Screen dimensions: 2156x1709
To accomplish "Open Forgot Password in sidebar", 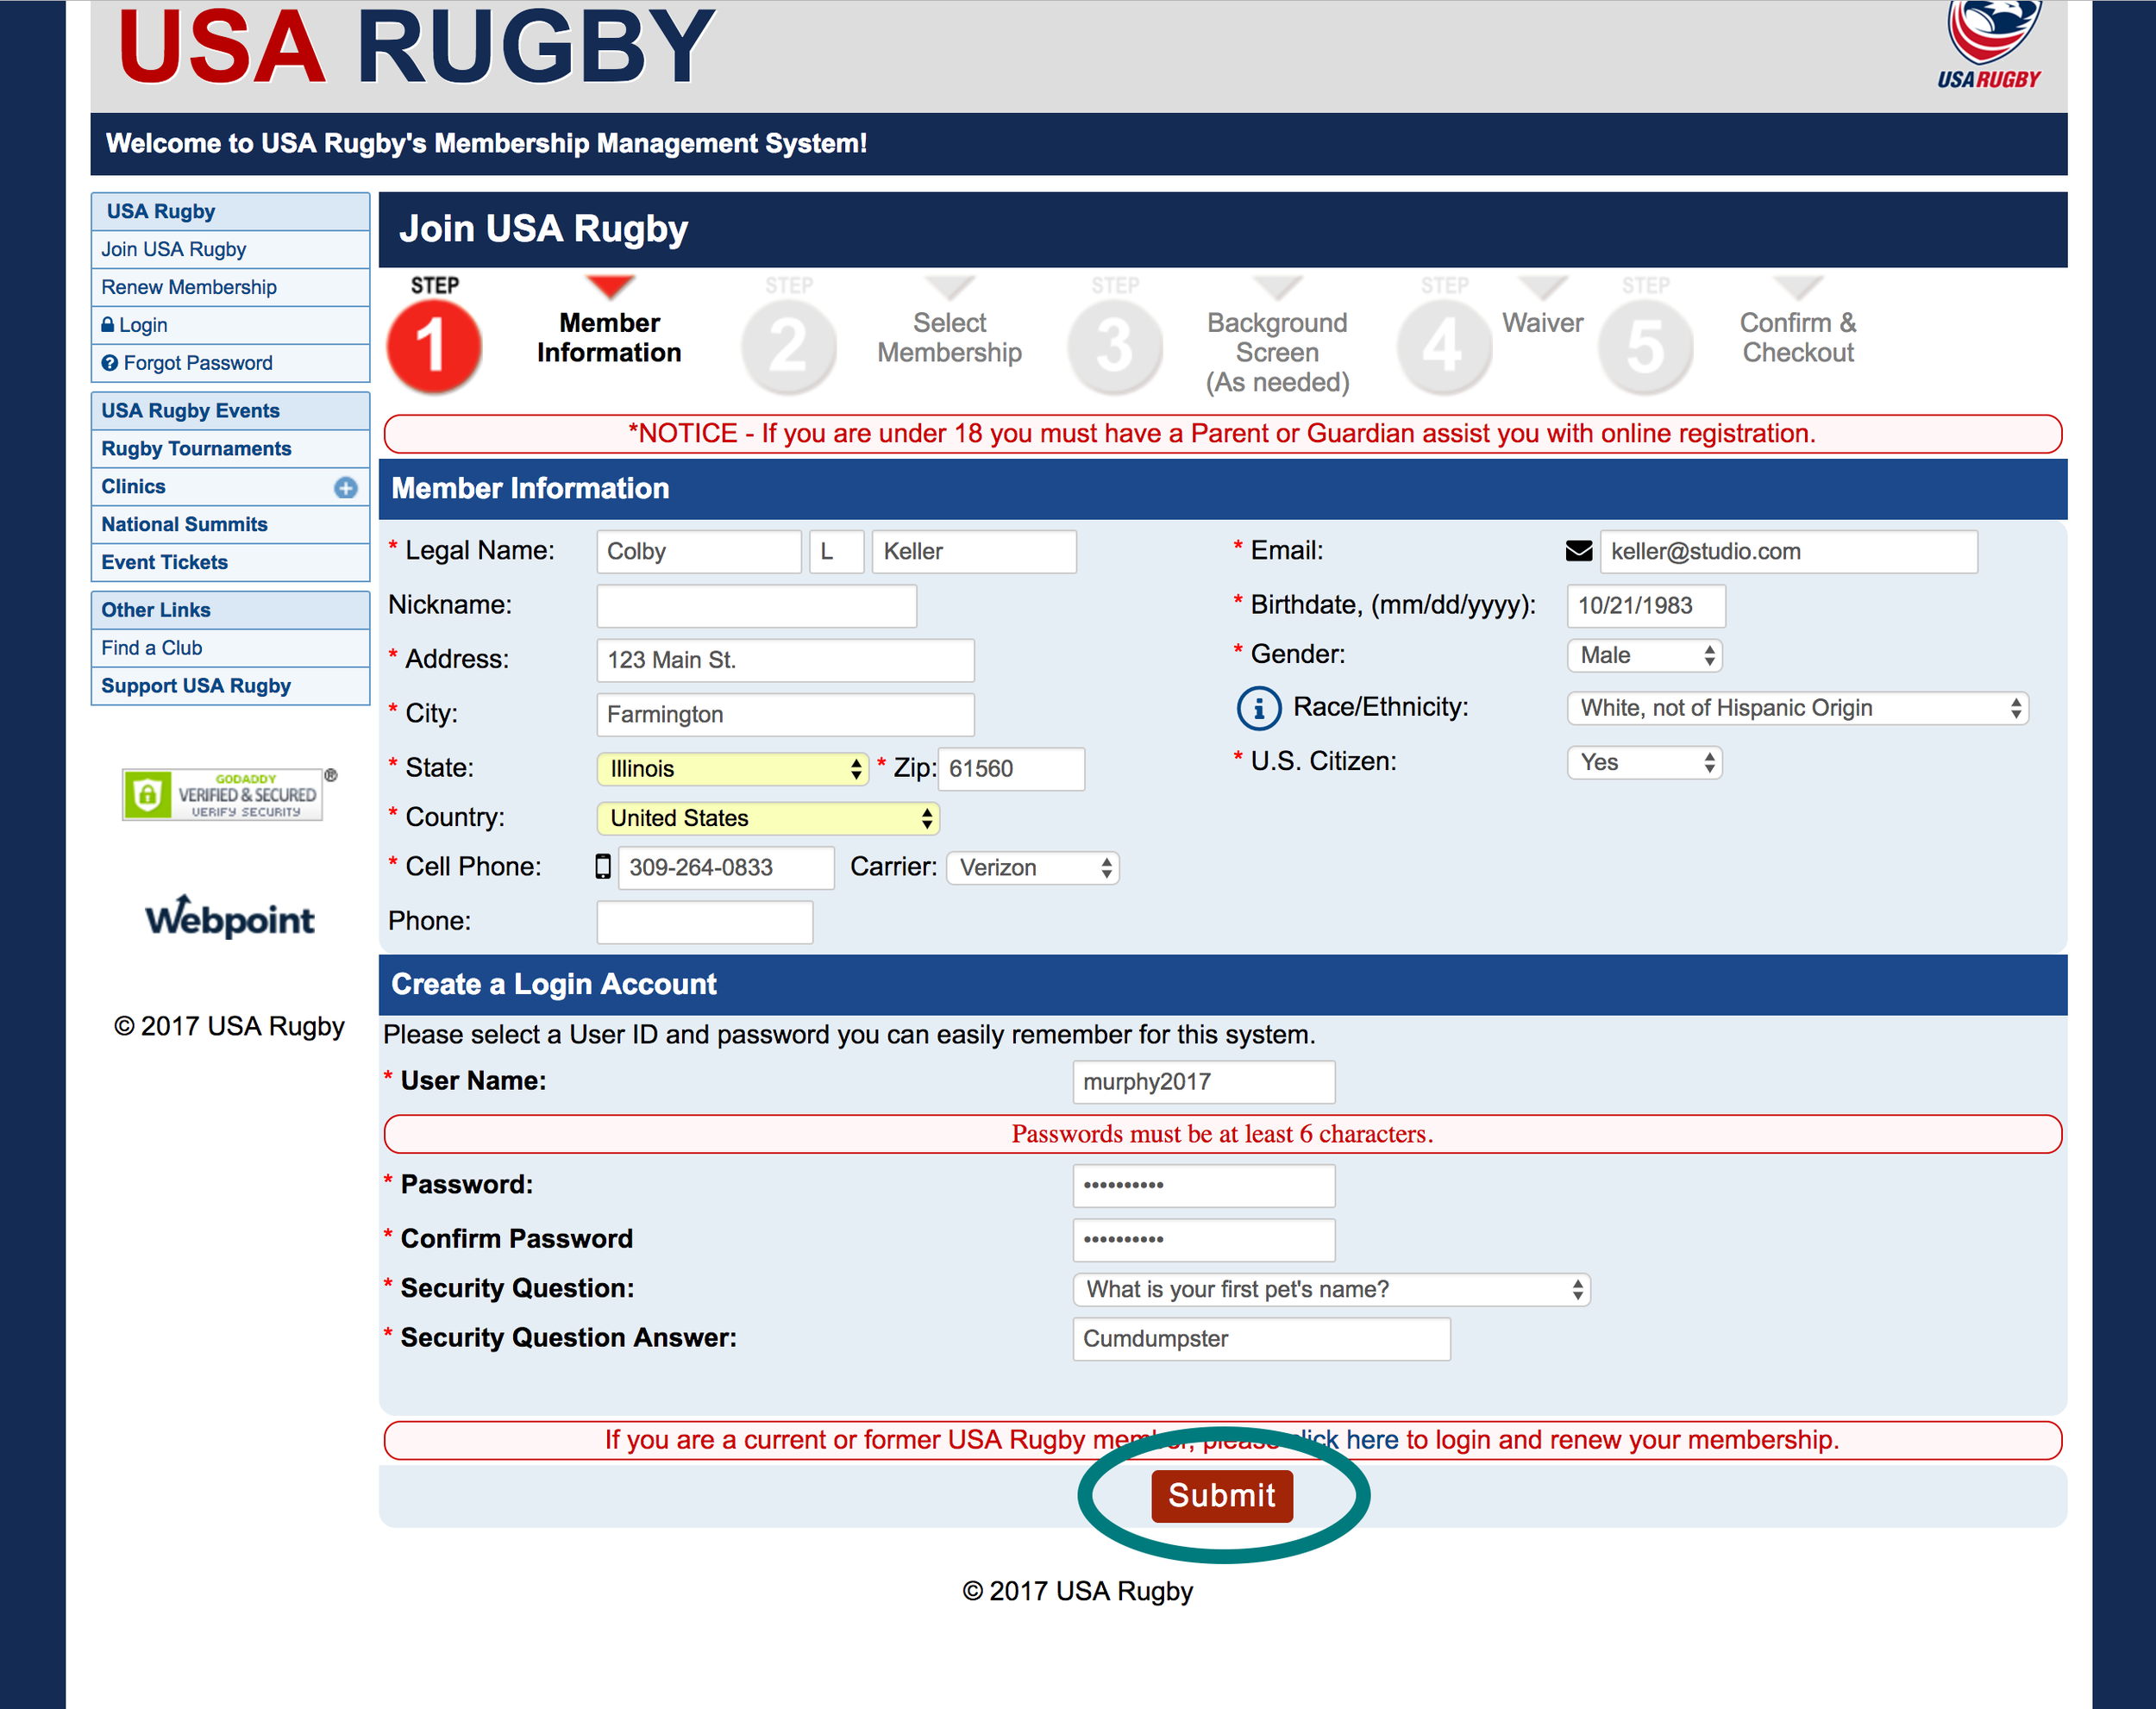I will point(230,363).
